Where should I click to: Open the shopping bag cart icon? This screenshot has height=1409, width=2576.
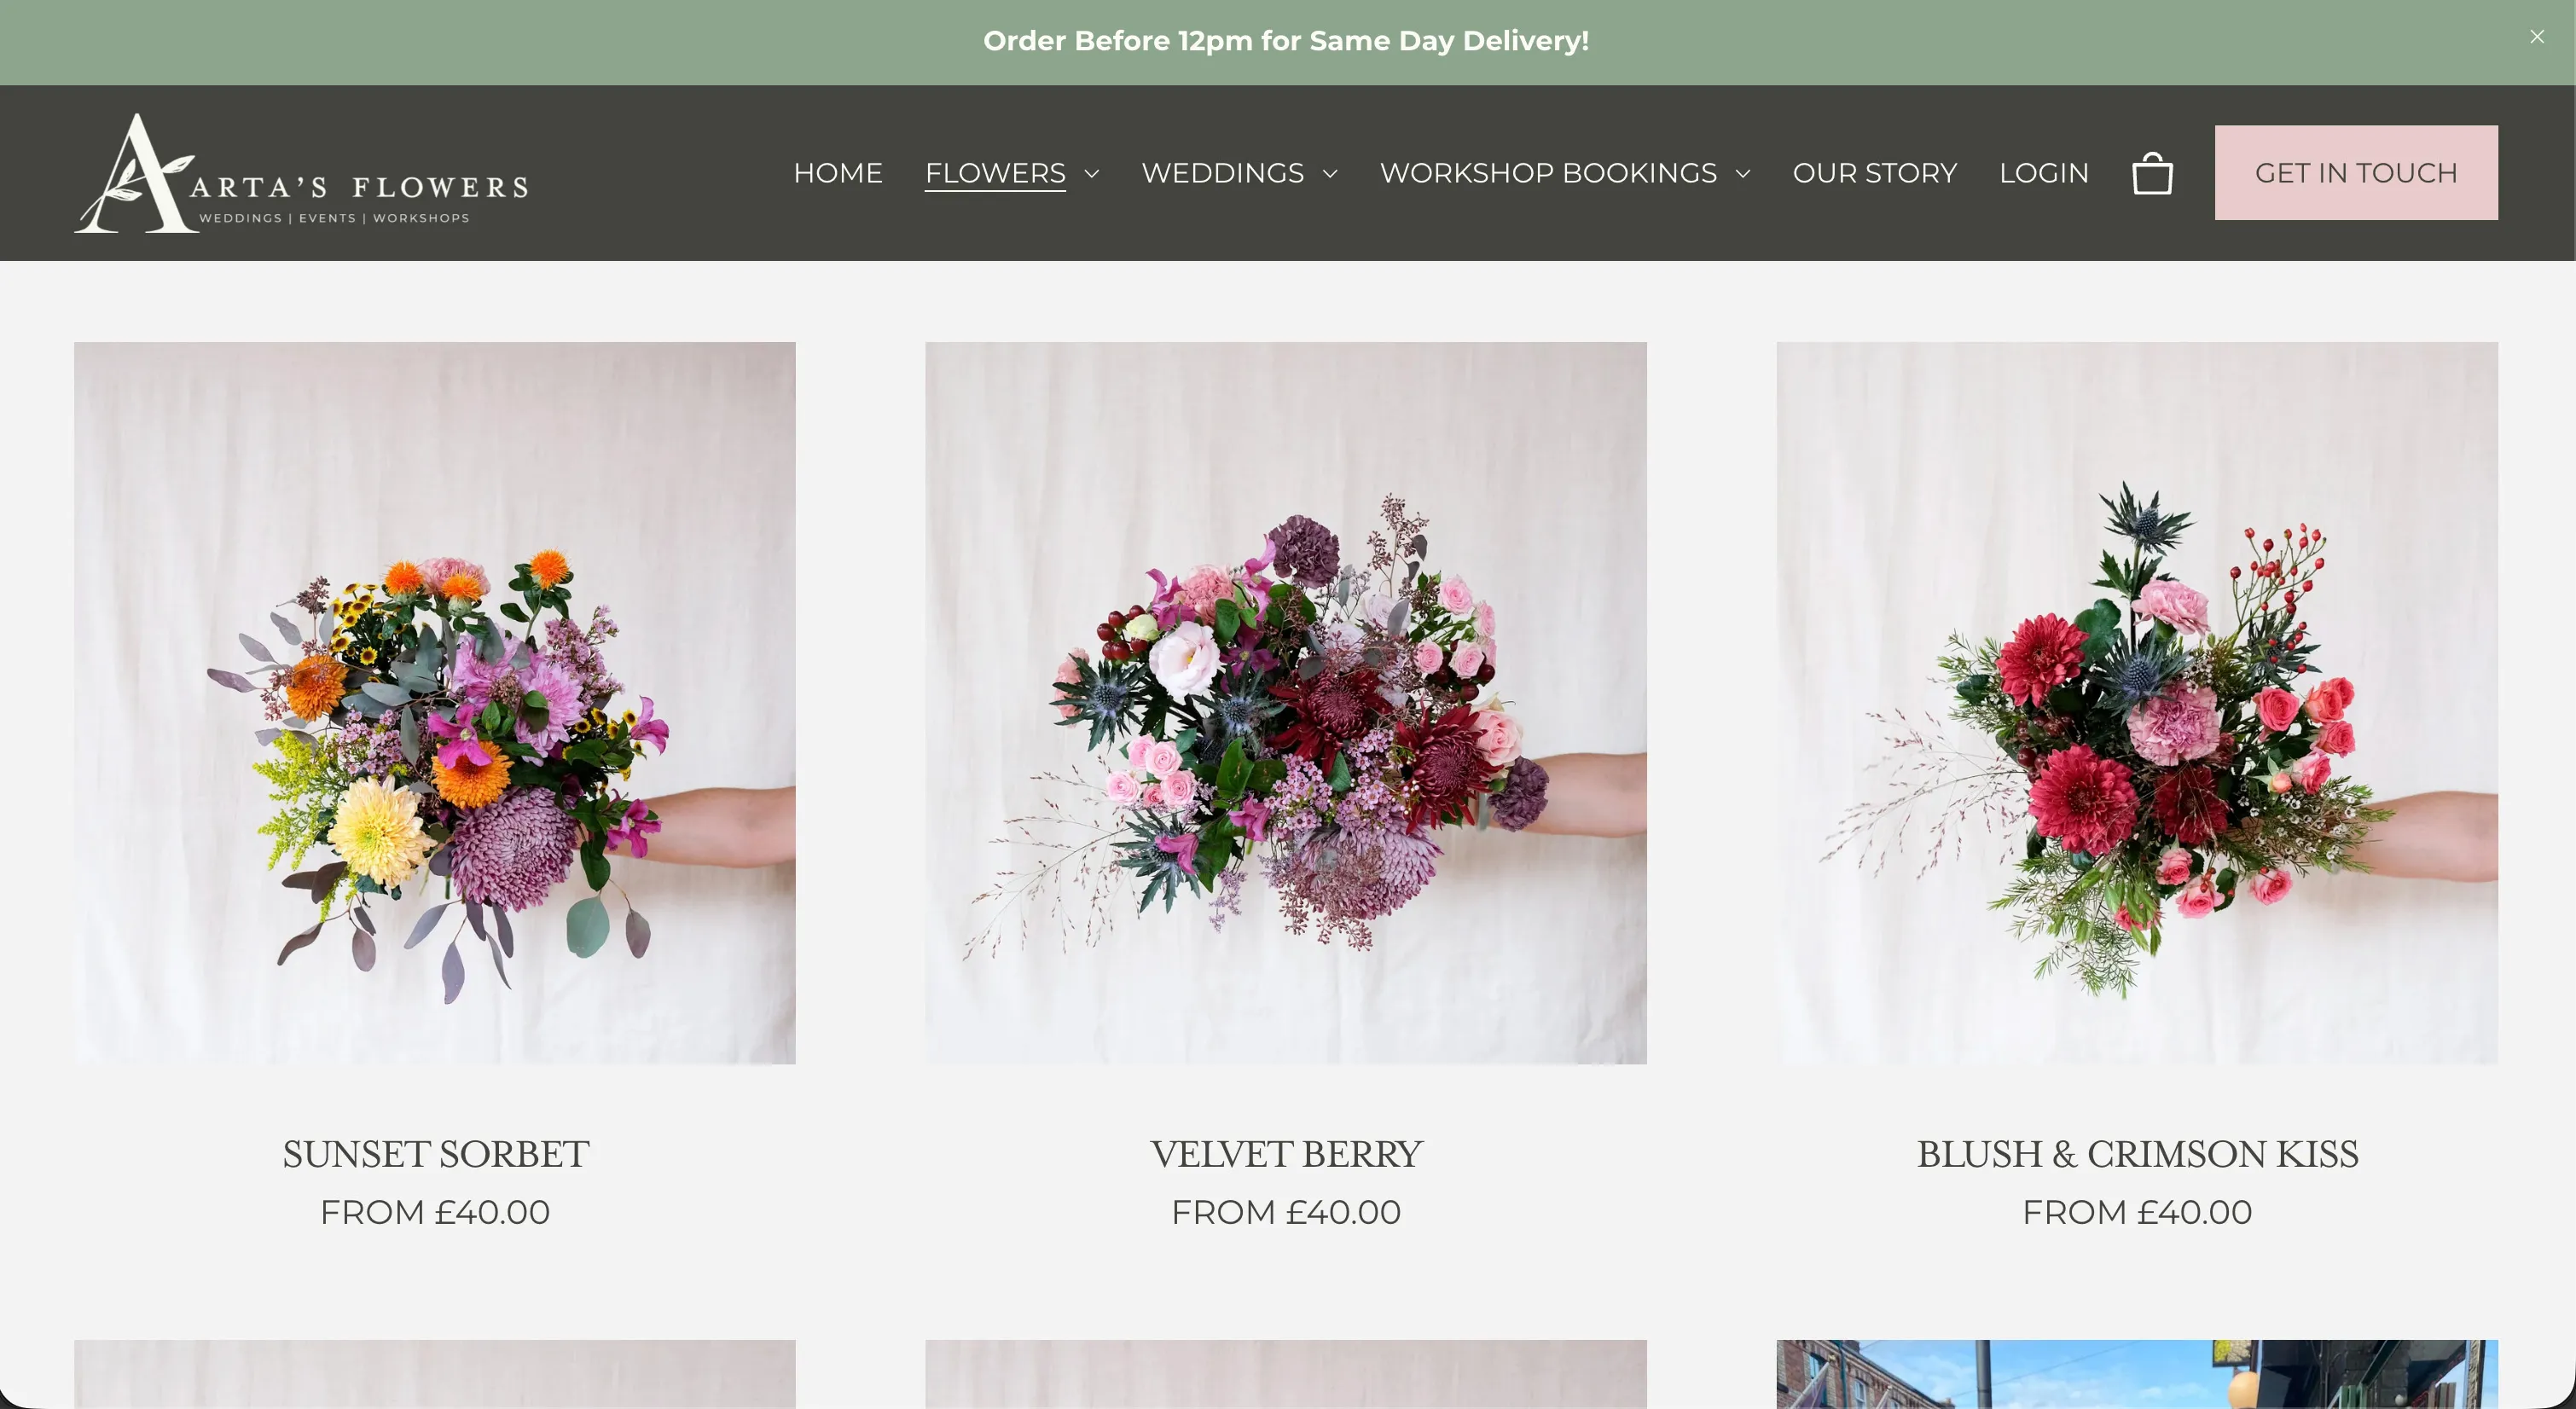coord(2152,173)
